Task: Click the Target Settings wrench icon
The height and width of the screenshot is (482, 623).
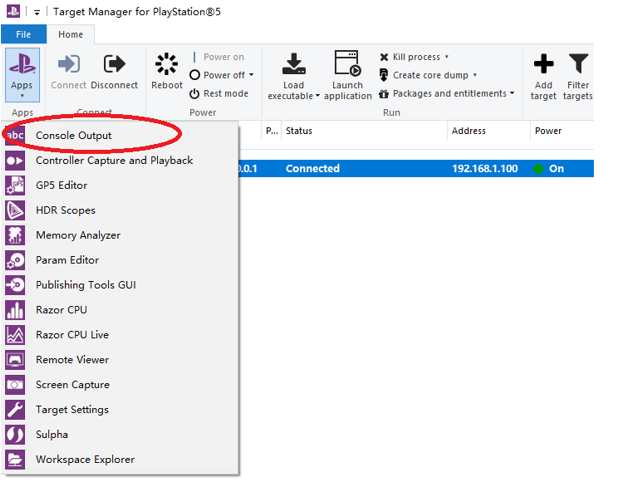Action: [x=16, y=410]
